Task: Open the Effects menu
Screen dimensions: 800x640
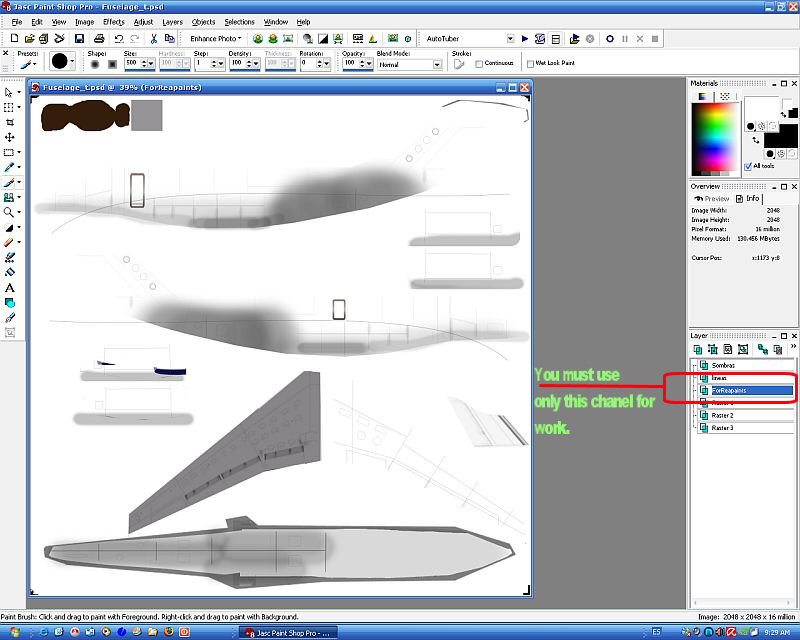Action: tap(113, 21)
